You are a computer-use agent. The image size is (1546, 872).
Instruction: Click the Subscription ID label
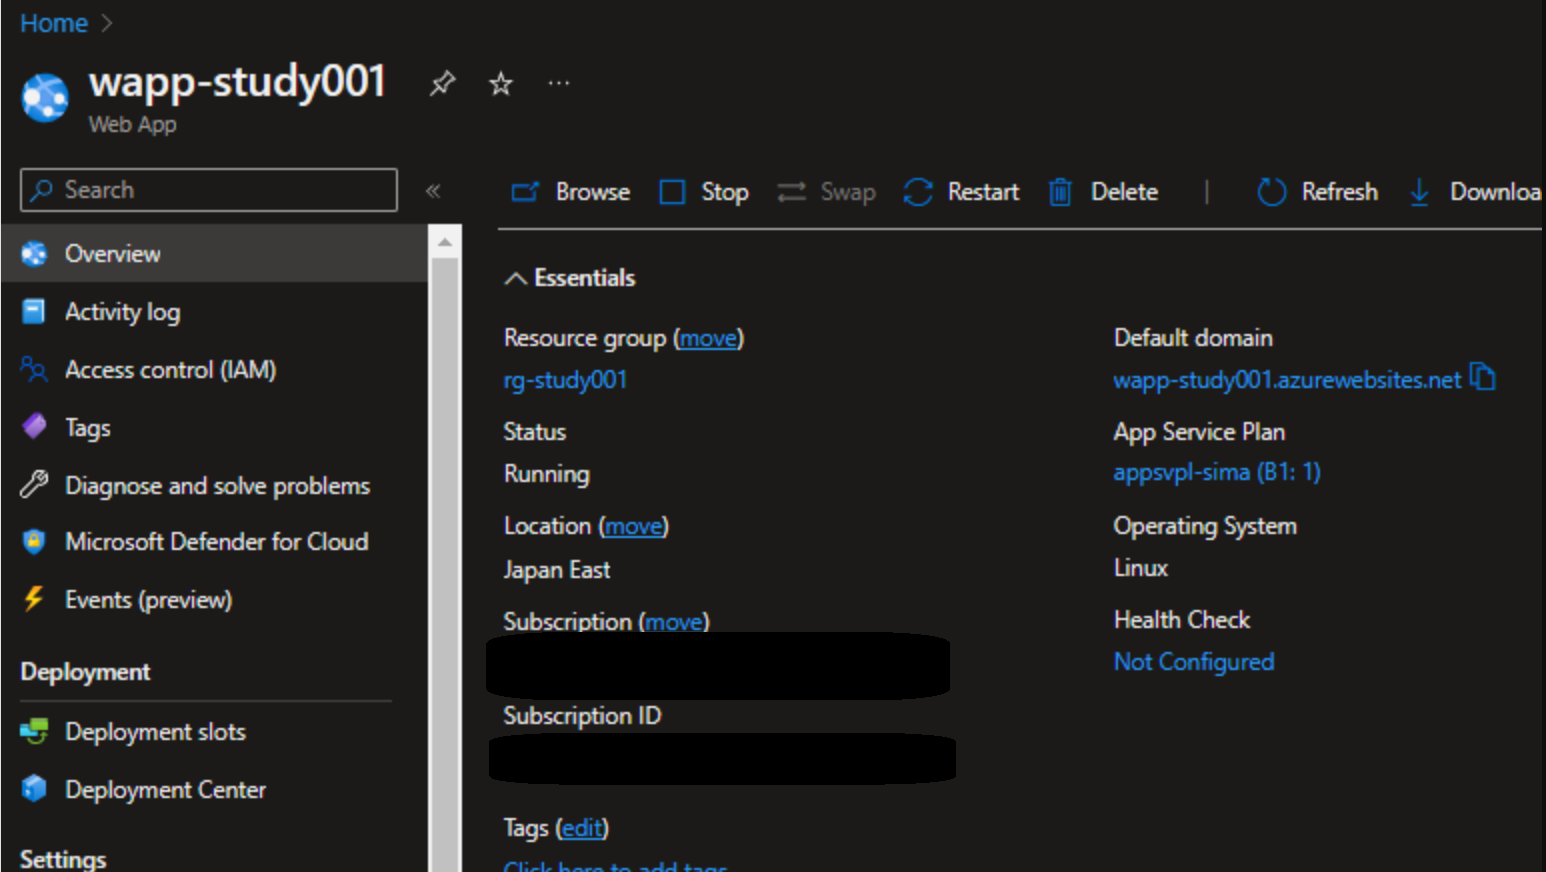[x=582, y=716]
